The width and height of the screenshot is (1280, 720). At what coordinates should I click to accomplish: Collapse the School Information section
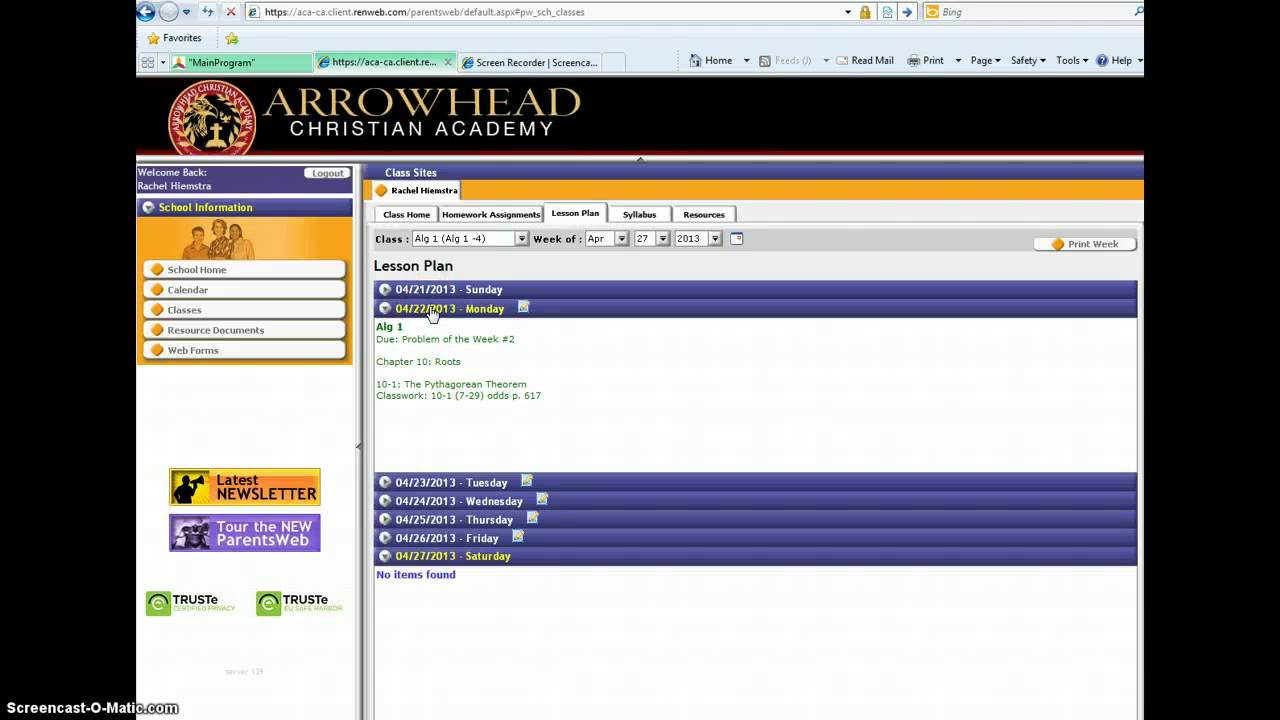(148, 207)
